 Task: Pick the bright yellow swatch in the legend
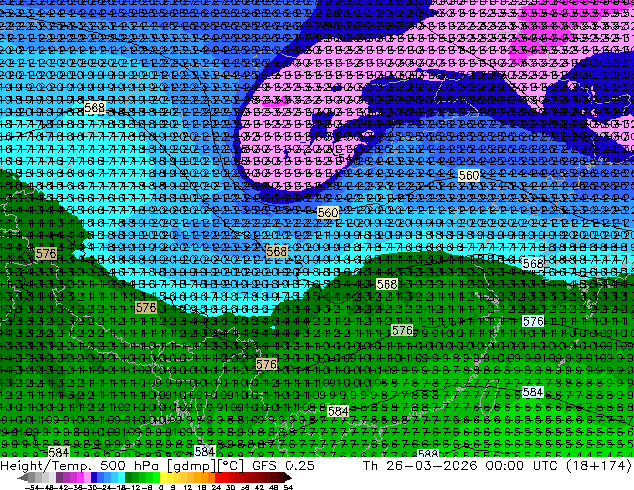tap(163, 477)
